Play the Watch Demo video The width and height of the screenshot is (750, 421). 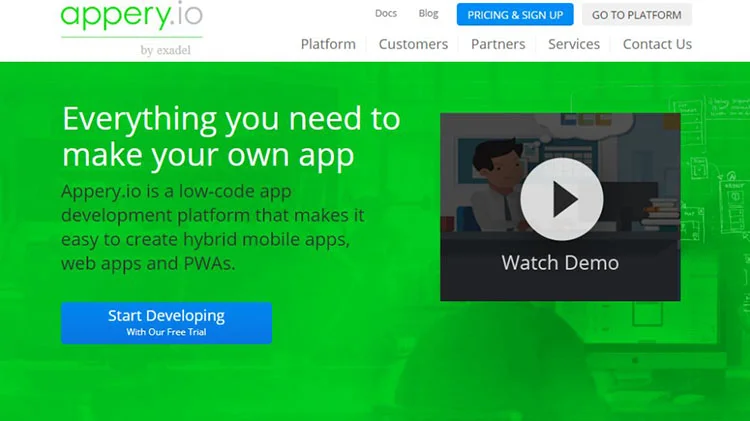(562, 199)
